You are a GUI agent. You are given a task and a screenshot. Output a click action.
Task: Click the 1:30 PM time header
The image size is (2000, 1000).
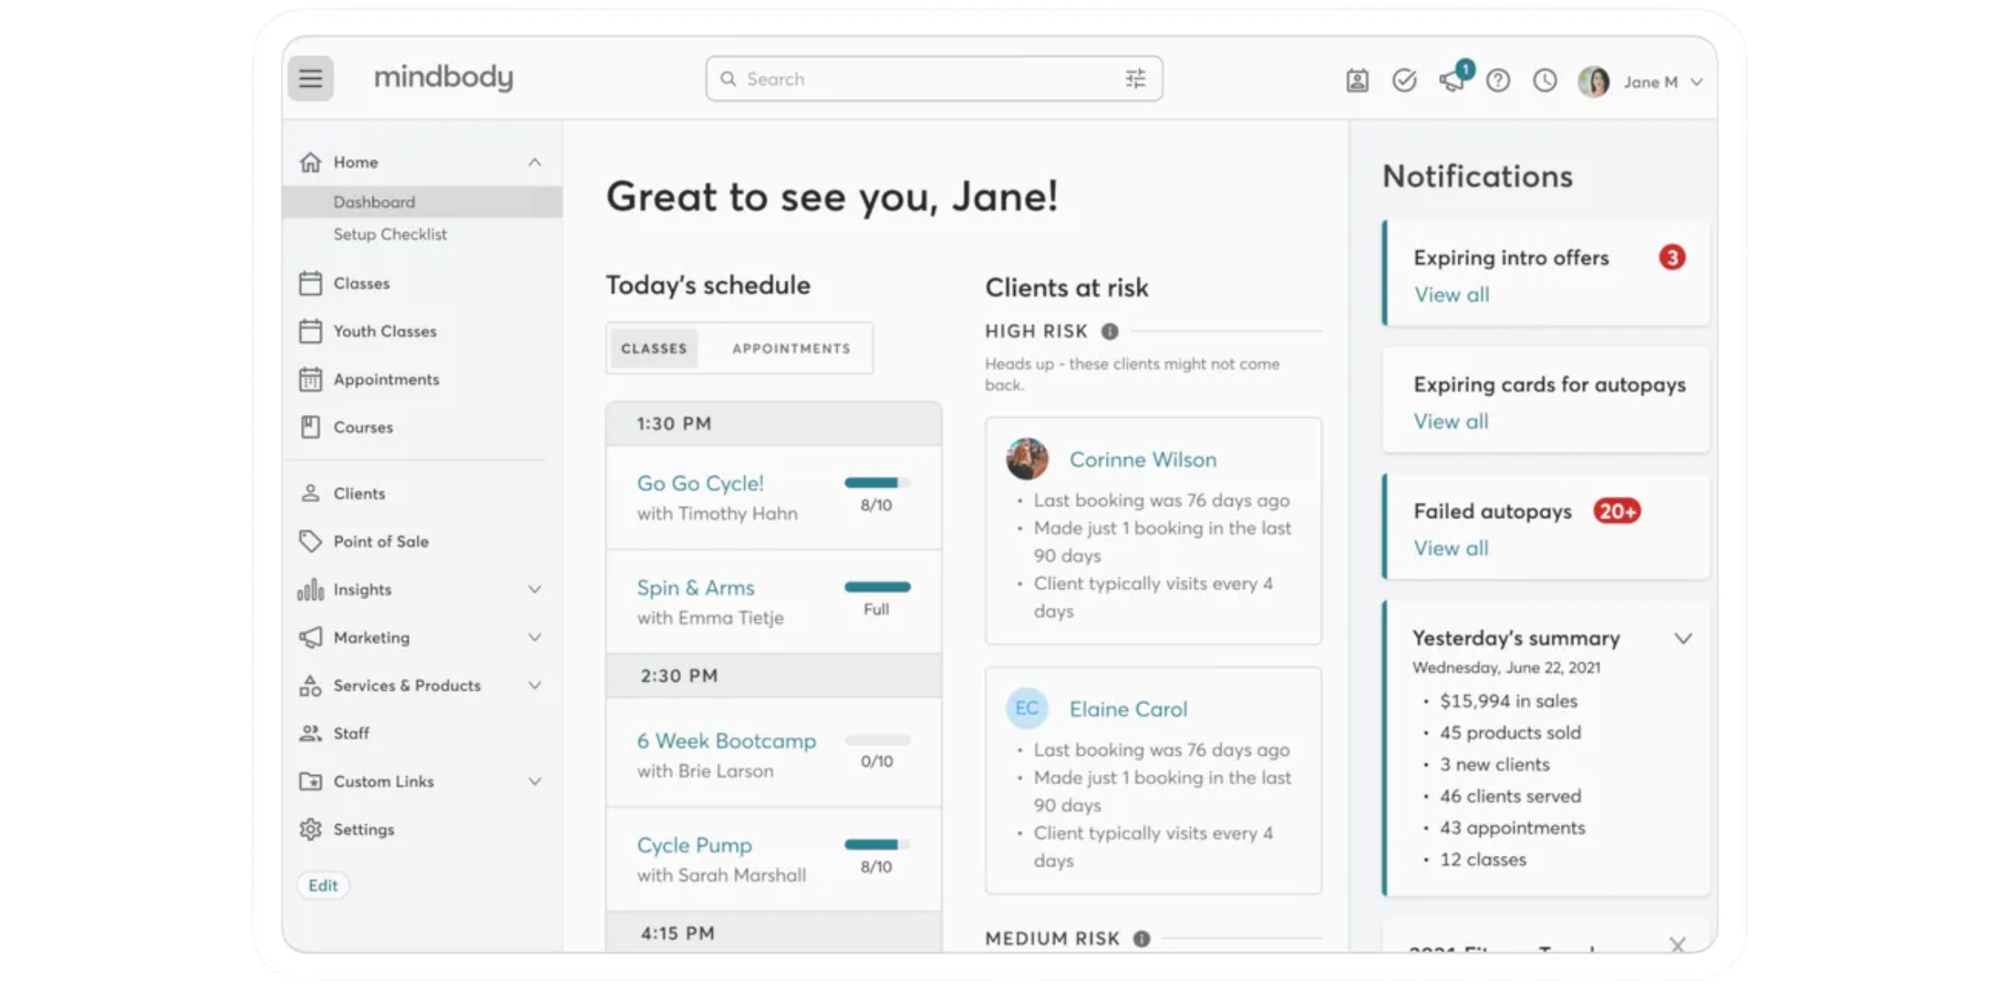click(x=774, y=424)
